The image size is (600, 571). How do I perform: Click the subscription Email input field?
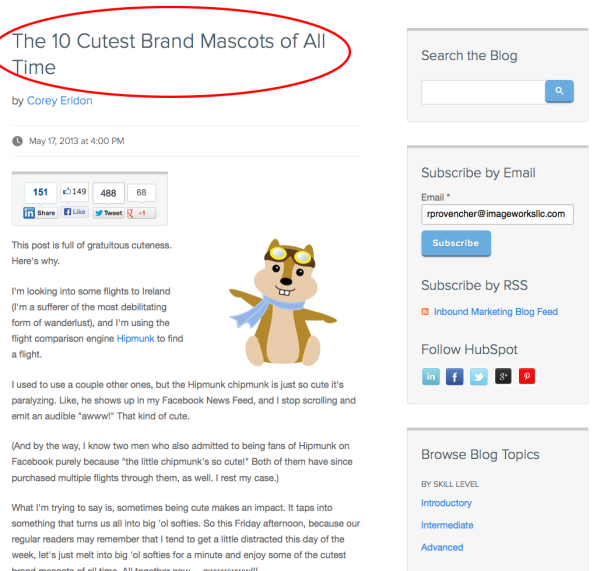pyautogui.click(x=497, y=213)
